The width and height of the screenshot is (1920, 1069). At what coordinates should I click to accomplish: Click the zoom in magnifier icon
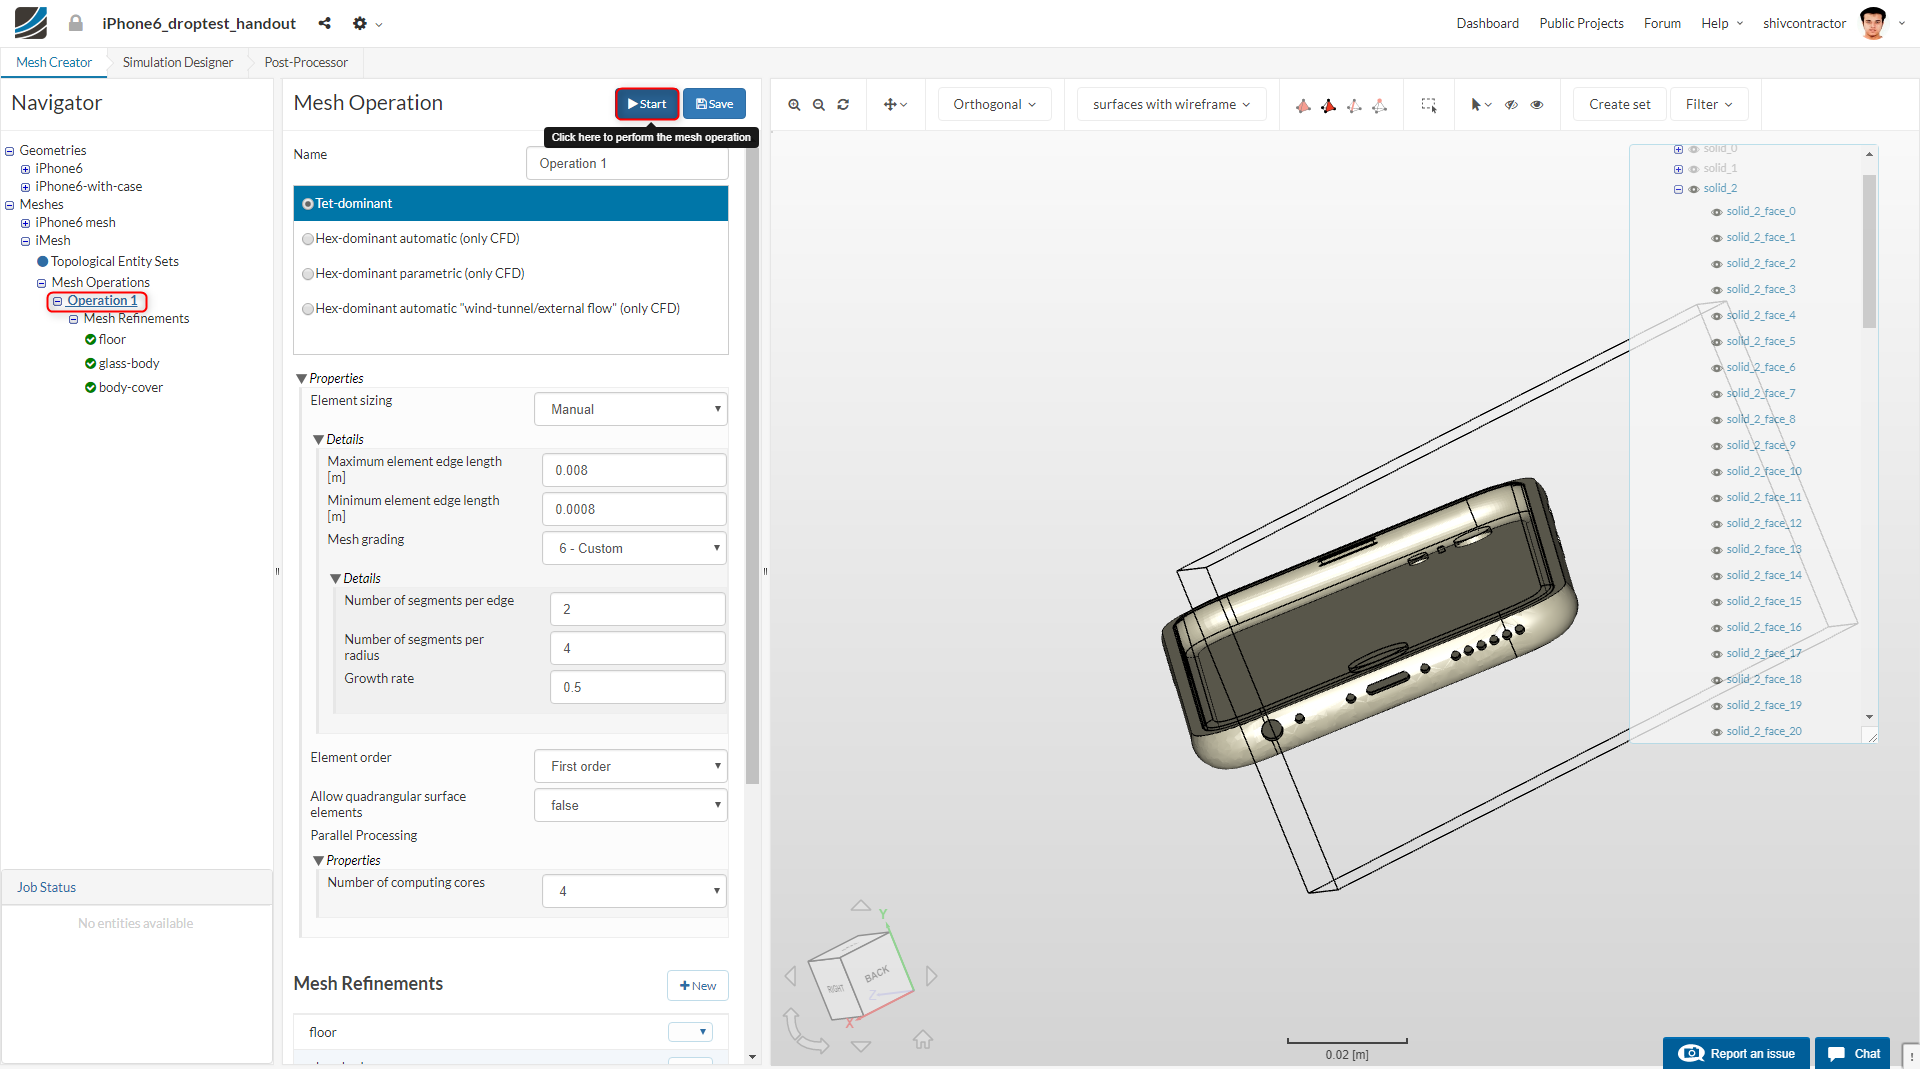(x=794, y=105)
